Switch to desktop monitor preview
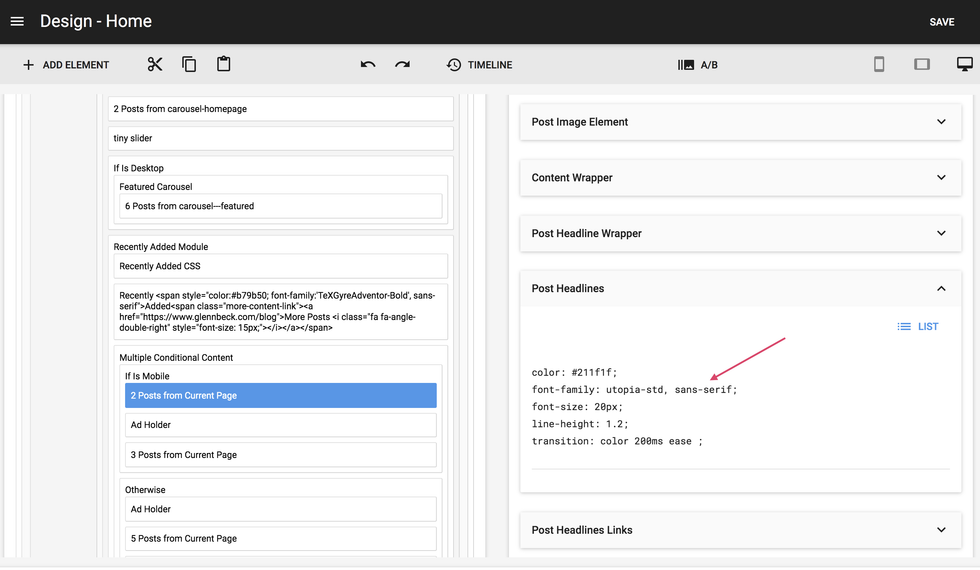 (964, 65)
